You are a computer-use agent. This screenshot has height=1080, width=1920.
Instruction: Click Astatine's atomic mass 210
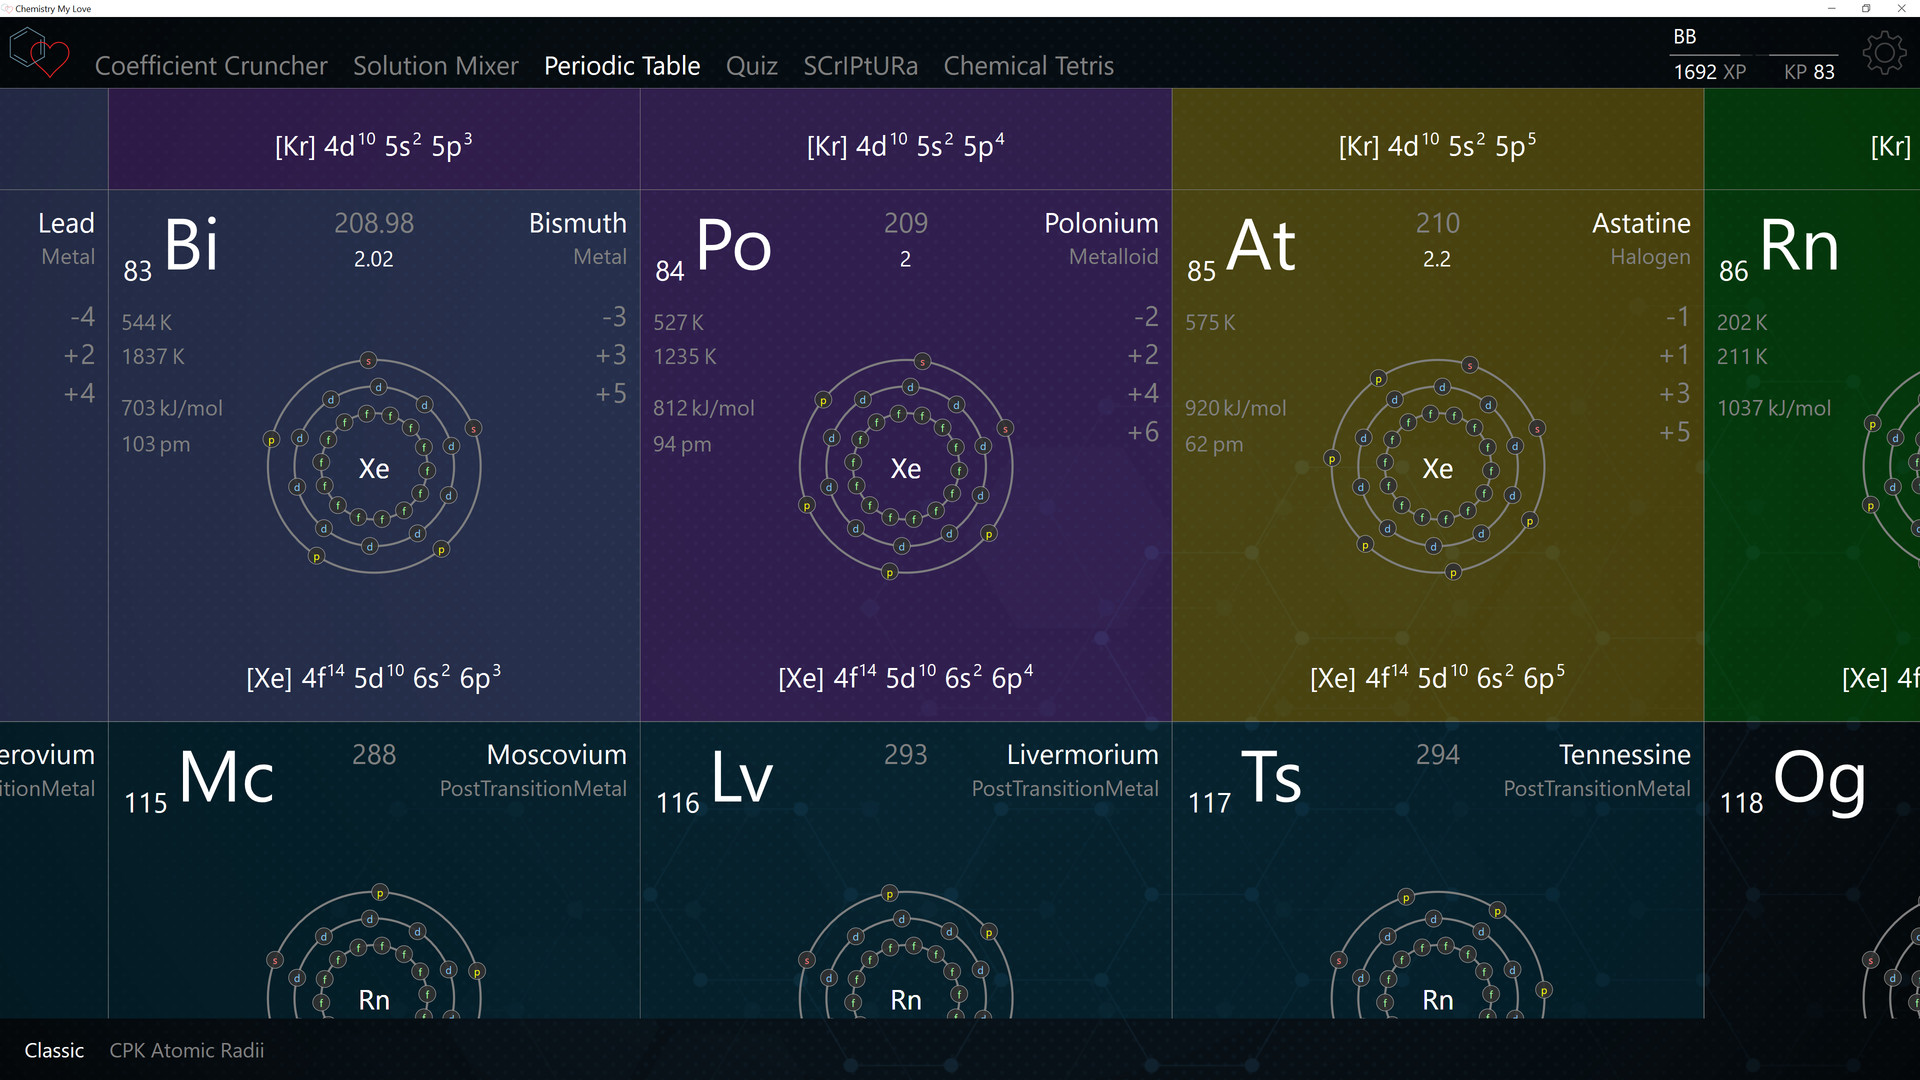[1438, 223]
